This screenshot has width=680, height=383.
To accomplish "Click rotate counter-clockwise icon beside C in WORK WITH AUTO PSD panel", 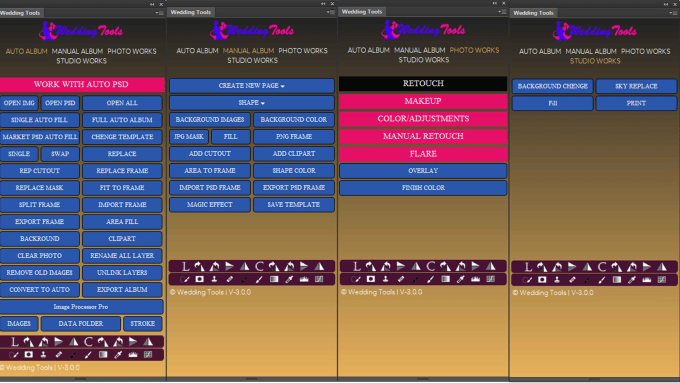I will 118,342.
